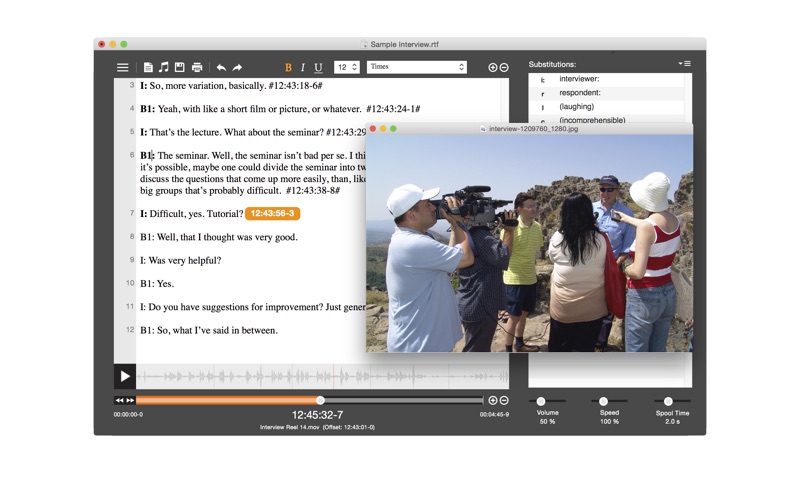Select the 'respondent:' substitution row
This screenshot has height=500, width=800.
[607, 93]
